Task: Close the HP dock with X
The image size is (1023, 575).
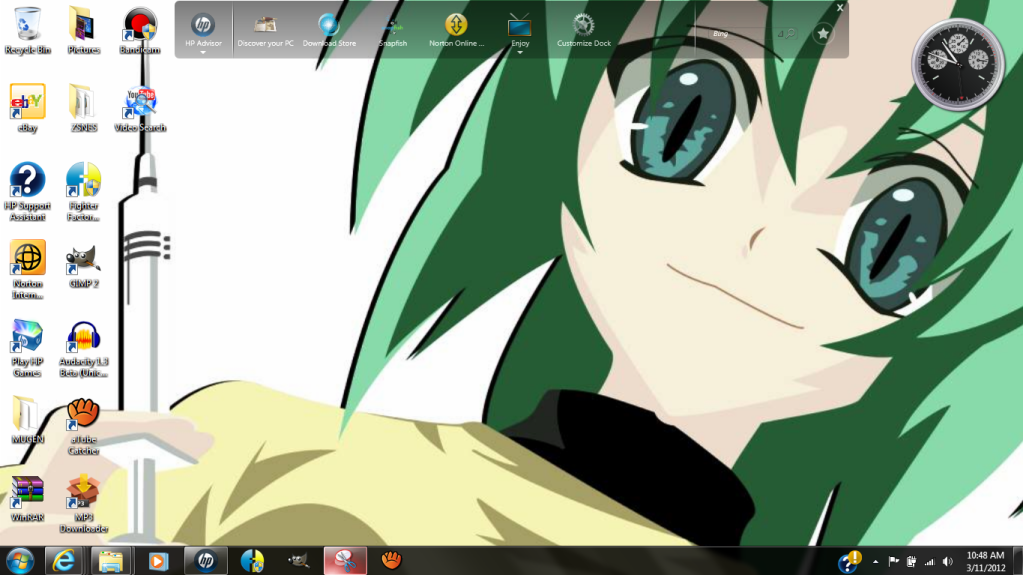Action: click(x=840, y=8)
